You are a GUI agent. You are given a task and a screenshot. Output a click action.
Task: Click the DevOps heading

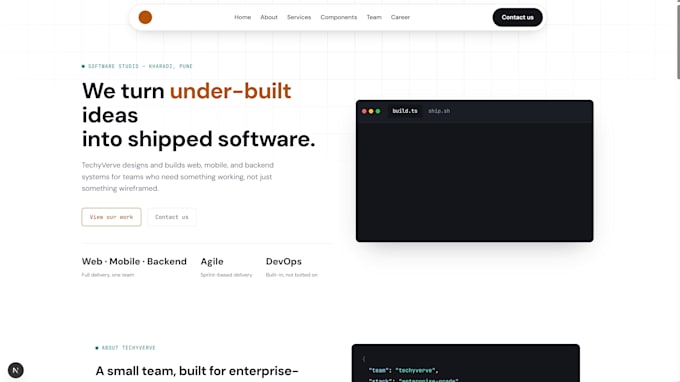[x=284, y=261]
